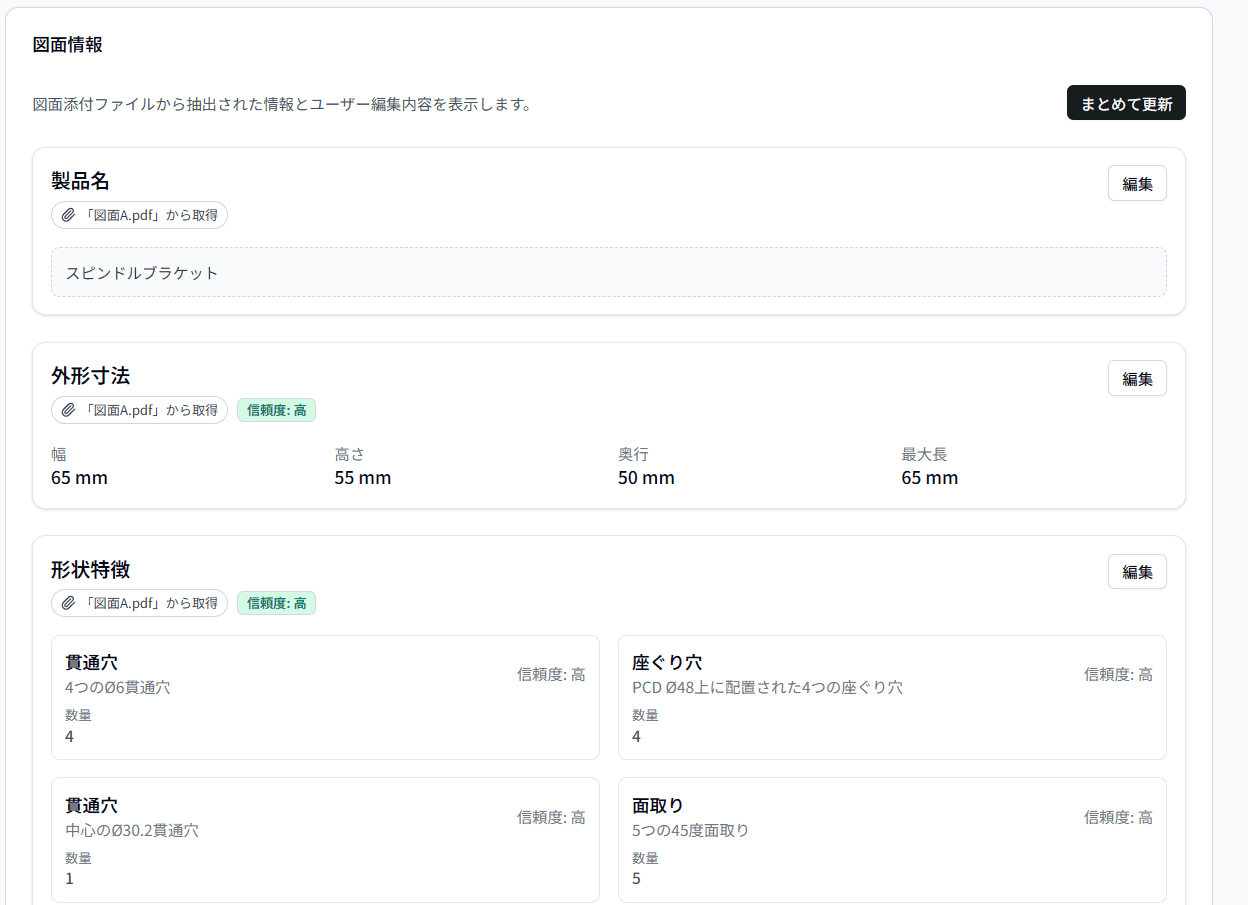Click the paperclip icon under 製品名
1248x905 pixels.
pyautogui.click(x=67, y=215)
